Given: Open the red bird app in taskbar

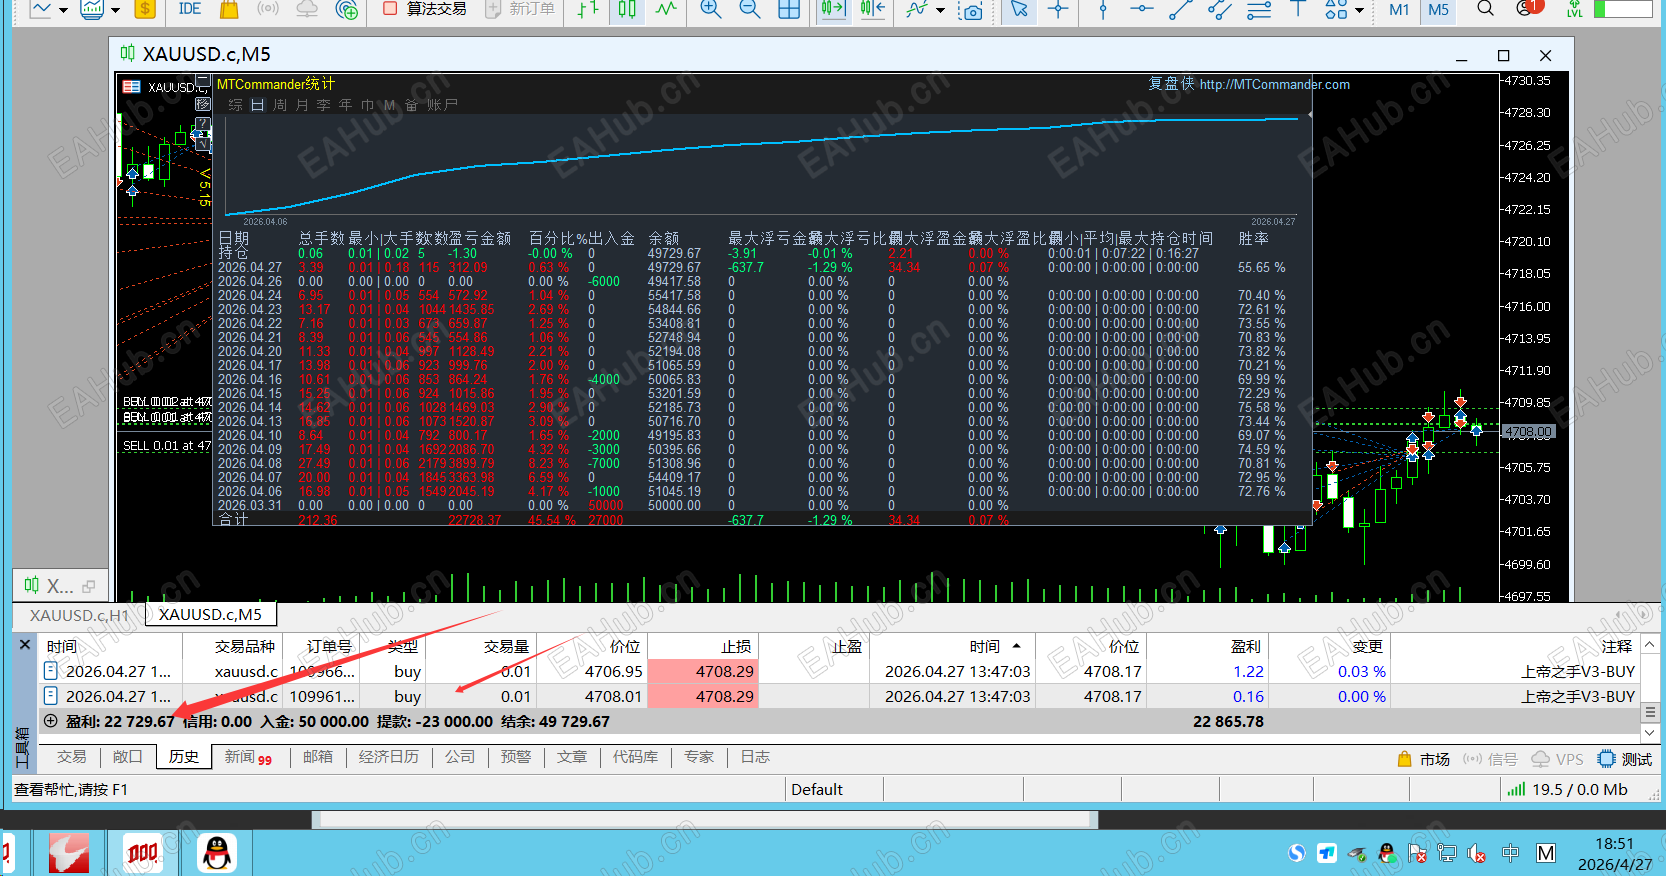Looking at the screenshot, I should point(69,853).
